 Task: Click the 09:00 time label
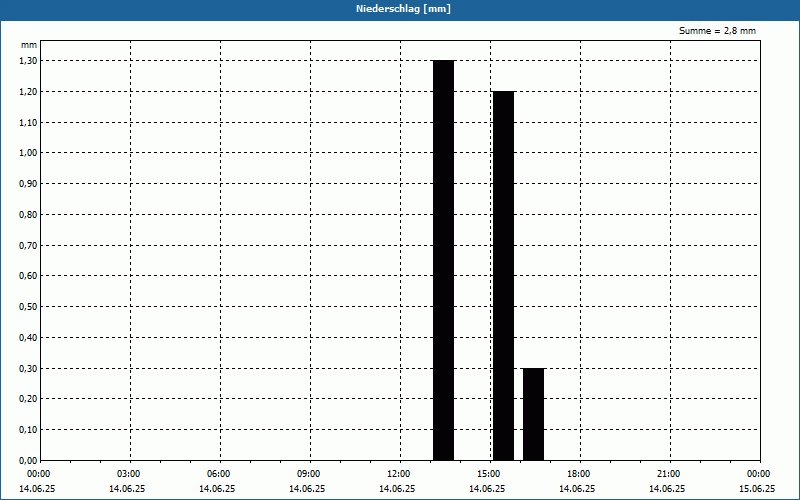(309, 474)
